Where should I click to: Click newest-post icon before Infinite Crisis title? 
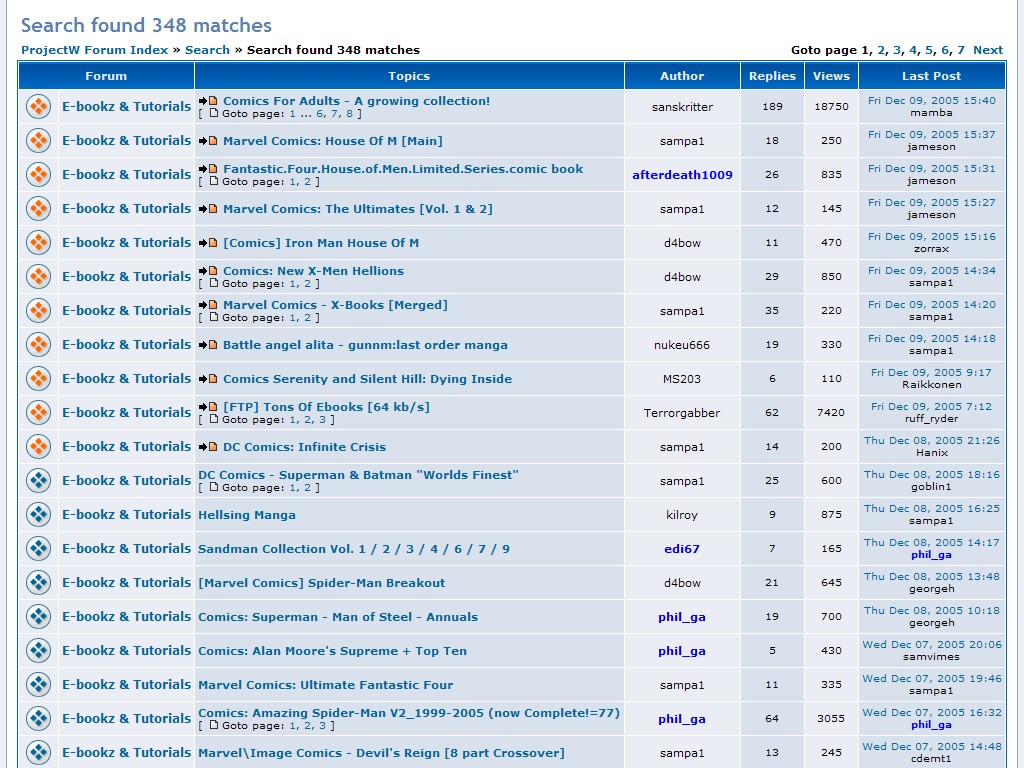click(208, 447)
